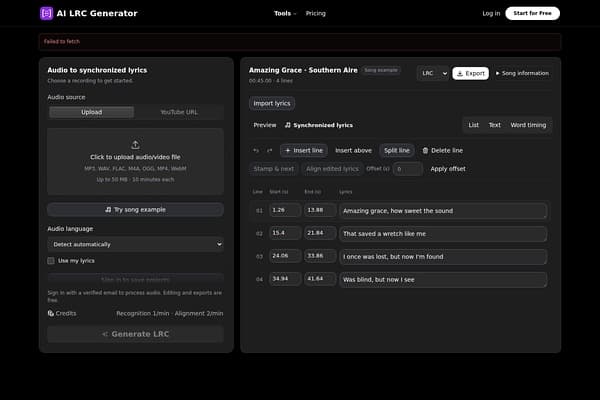600x400 pixels.
Task: Expand the Song information disclosure
Action: coord(523,73)
